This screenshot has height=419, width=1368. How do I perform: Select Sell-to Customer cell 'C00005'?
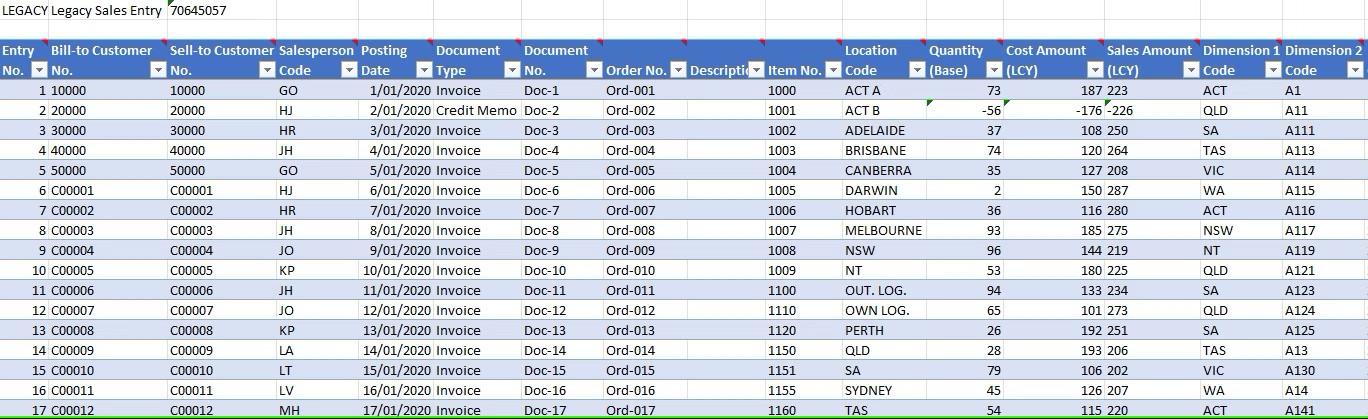[222, 270]
